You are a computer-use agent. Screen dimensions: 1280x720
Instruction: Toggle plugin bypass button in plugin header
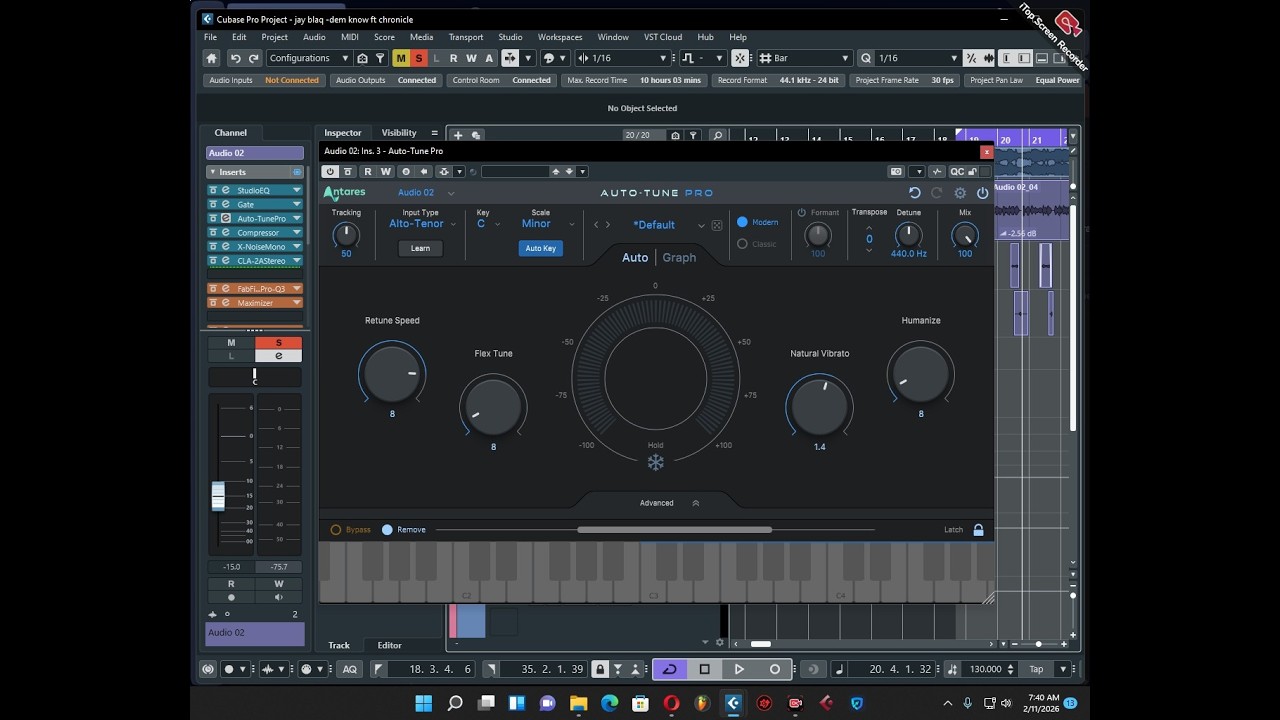pos(348,171)
